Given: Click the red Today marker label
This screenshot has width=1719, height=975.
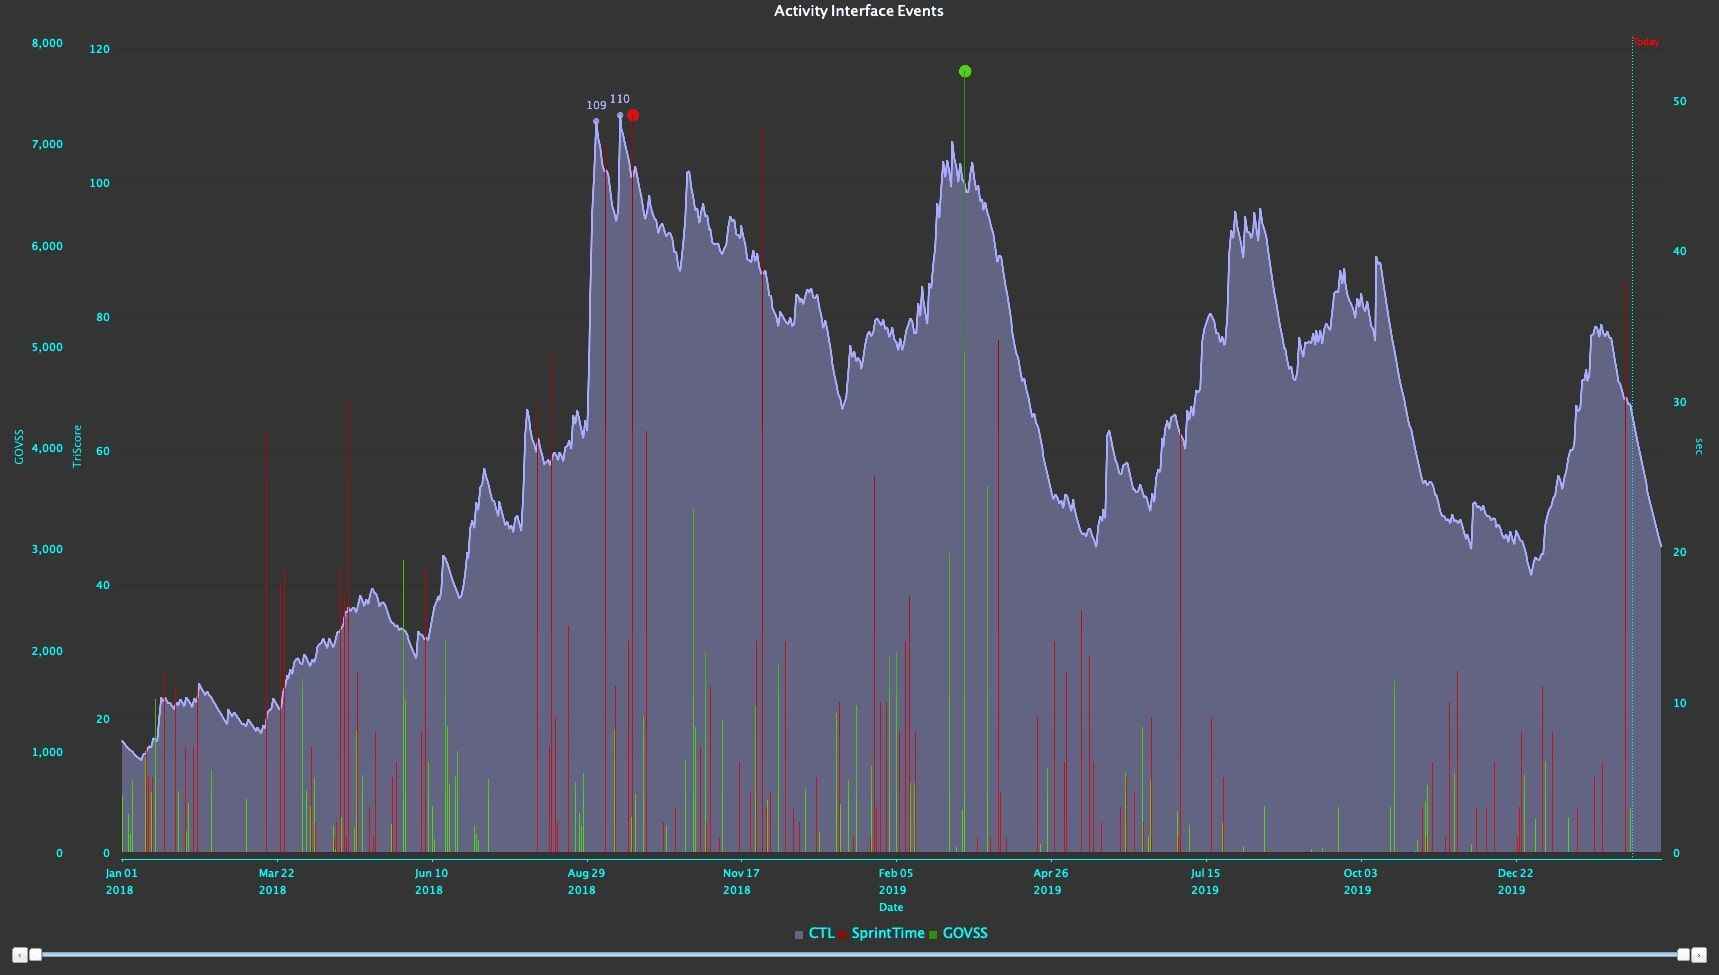Looking at the screenshot, I should tap(1646, 42).
